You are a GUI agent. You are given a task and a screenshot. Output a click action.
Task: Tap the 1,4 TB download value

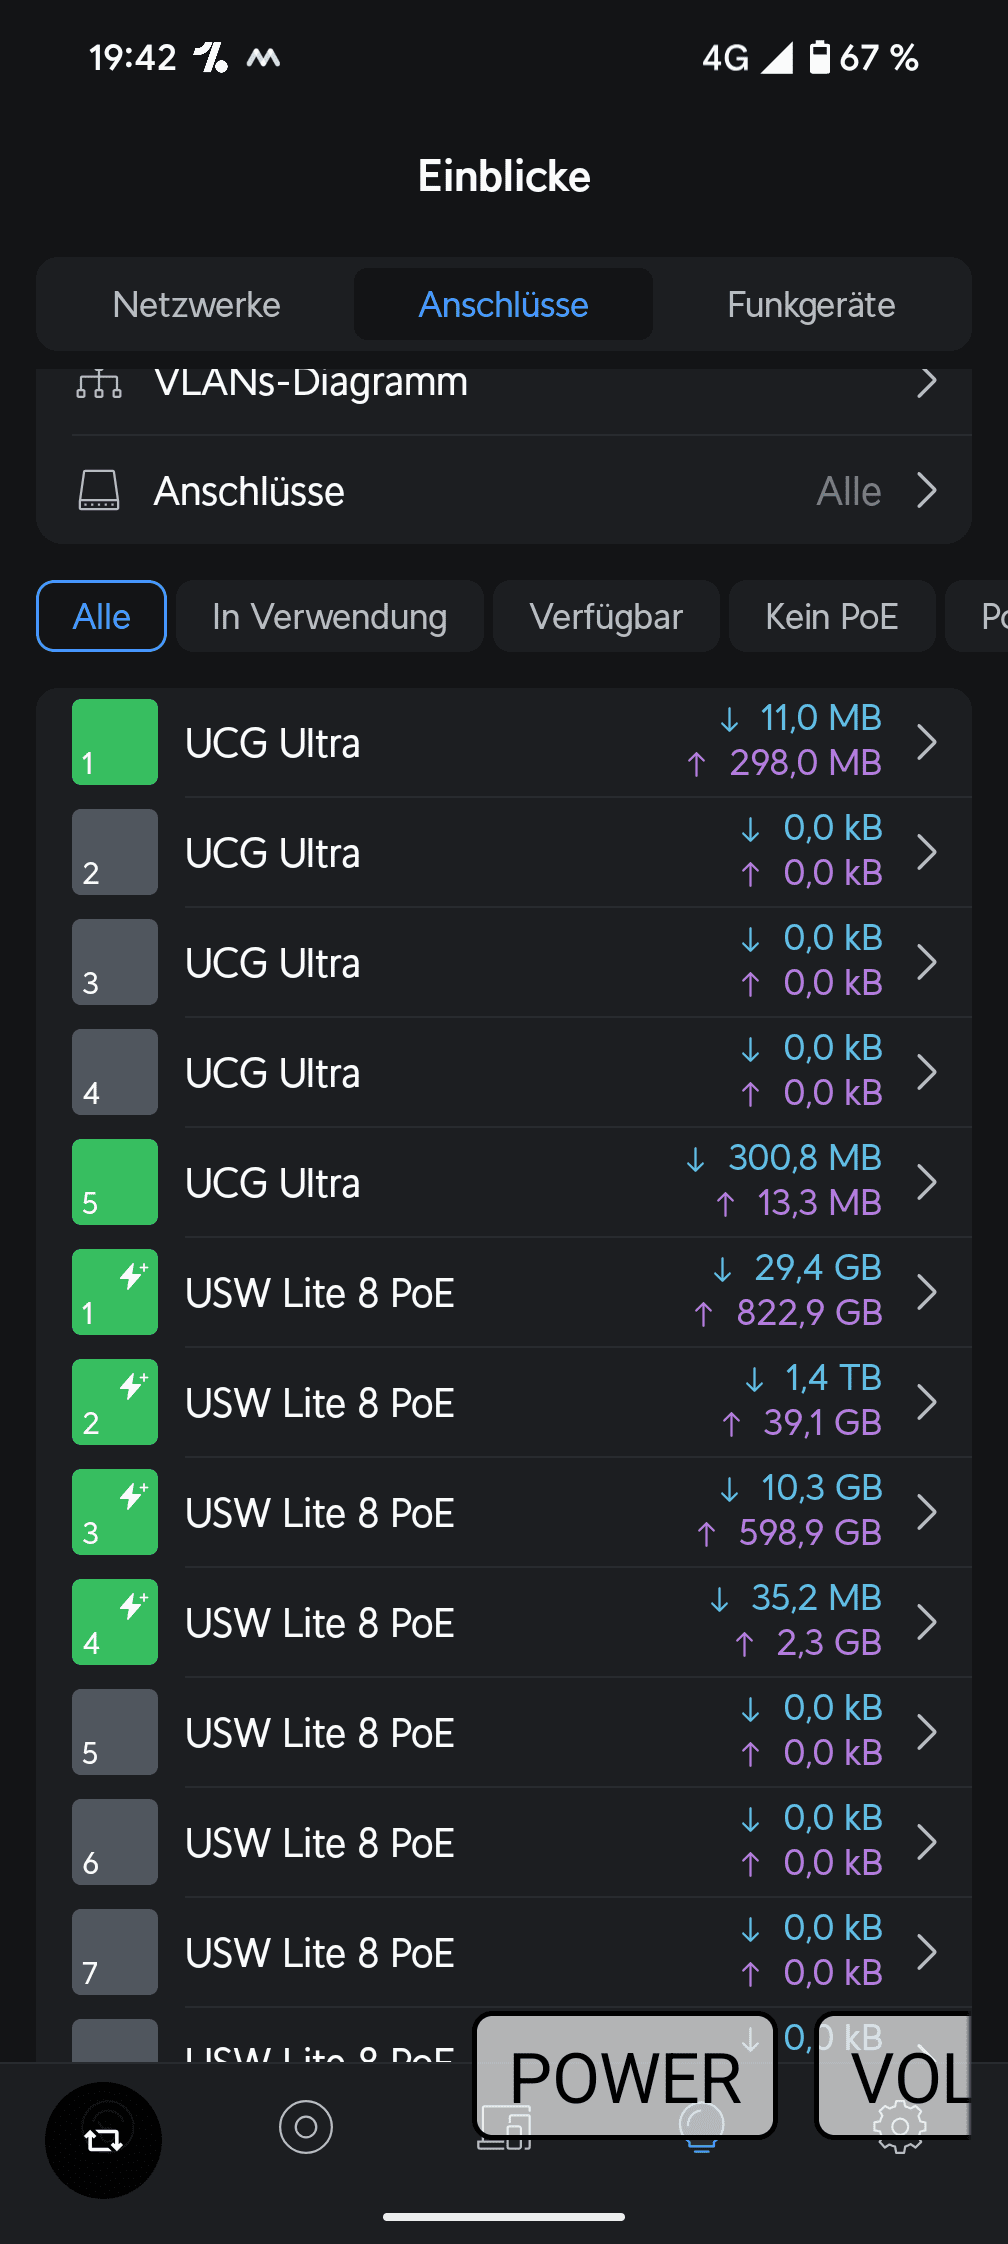click(832, 1377)
